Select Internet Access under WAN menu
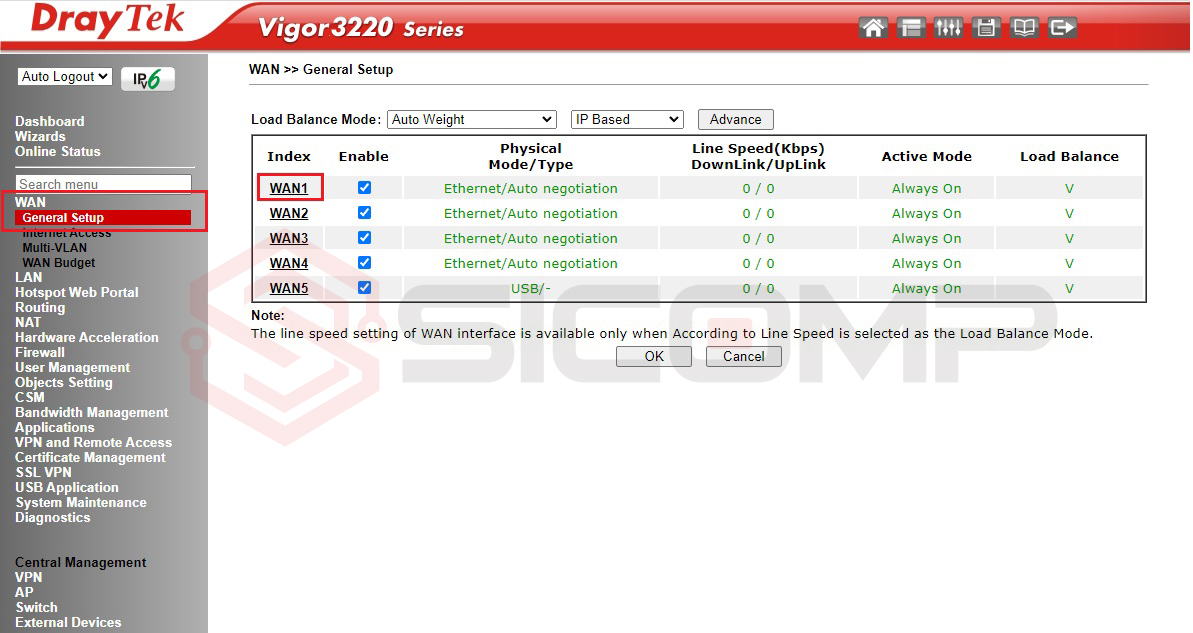 [x=67, y=233]
